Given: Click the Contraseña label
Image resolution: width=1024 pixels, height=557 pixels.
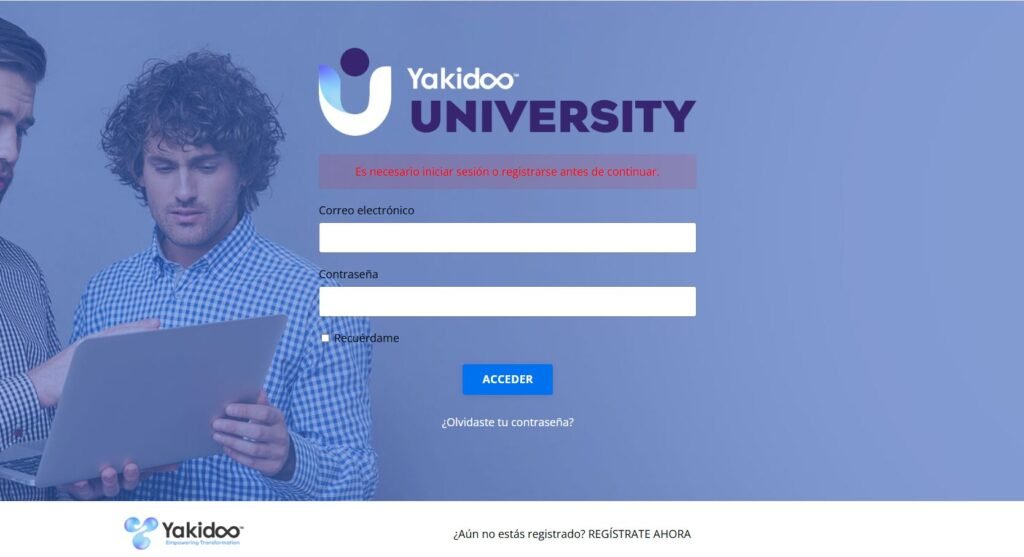Looking at the screenshot, I should pyautogui.click(x=348, y=274).
